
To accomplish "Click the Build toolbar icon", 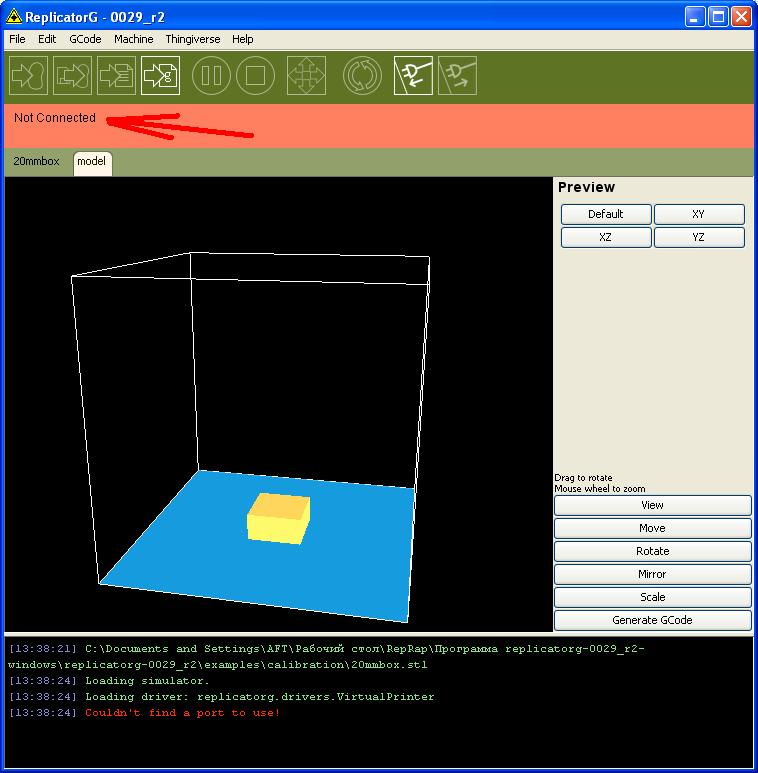I will (29, 75).
